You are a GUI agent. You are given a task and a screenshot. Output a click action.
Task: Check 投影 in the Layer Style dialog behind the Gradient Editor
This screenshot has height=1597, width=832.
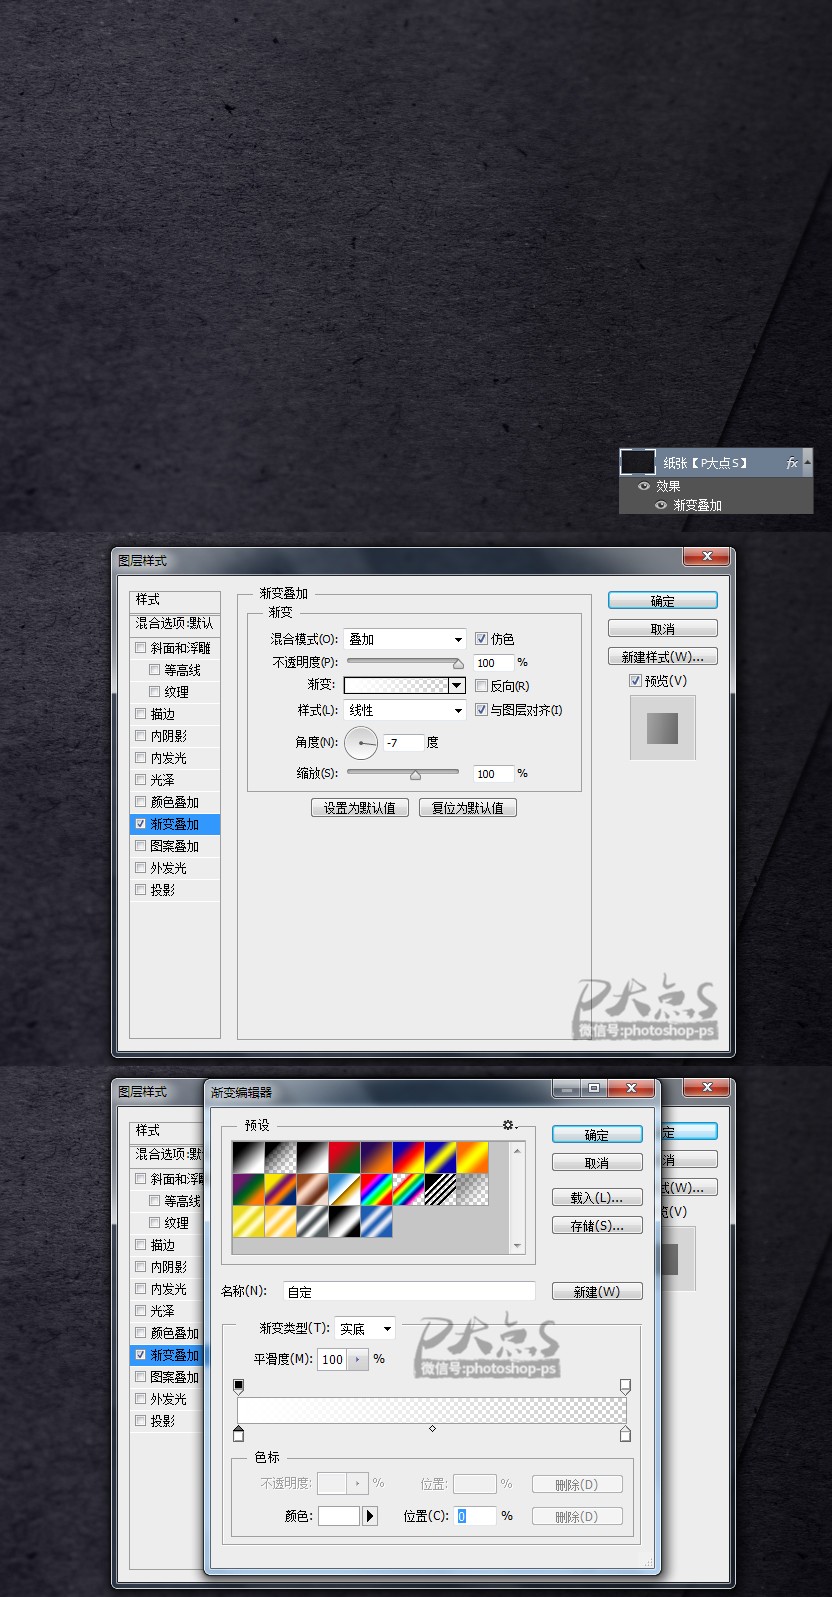[x=141, y=1421]
